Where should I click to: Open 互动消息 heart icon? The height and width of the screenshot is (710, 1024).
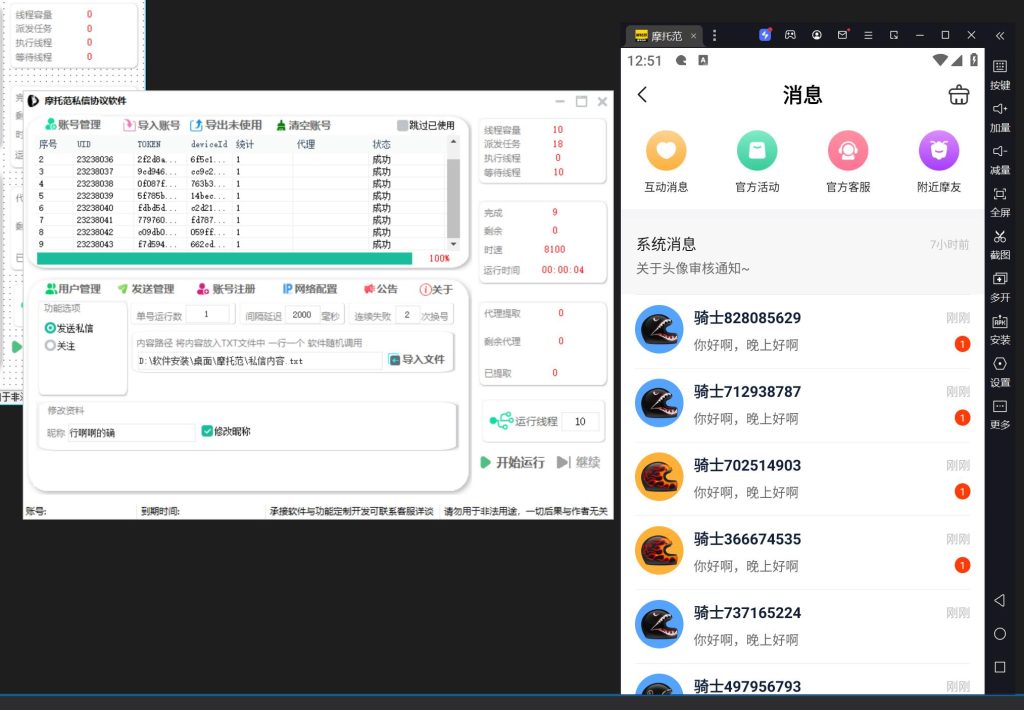666,152
